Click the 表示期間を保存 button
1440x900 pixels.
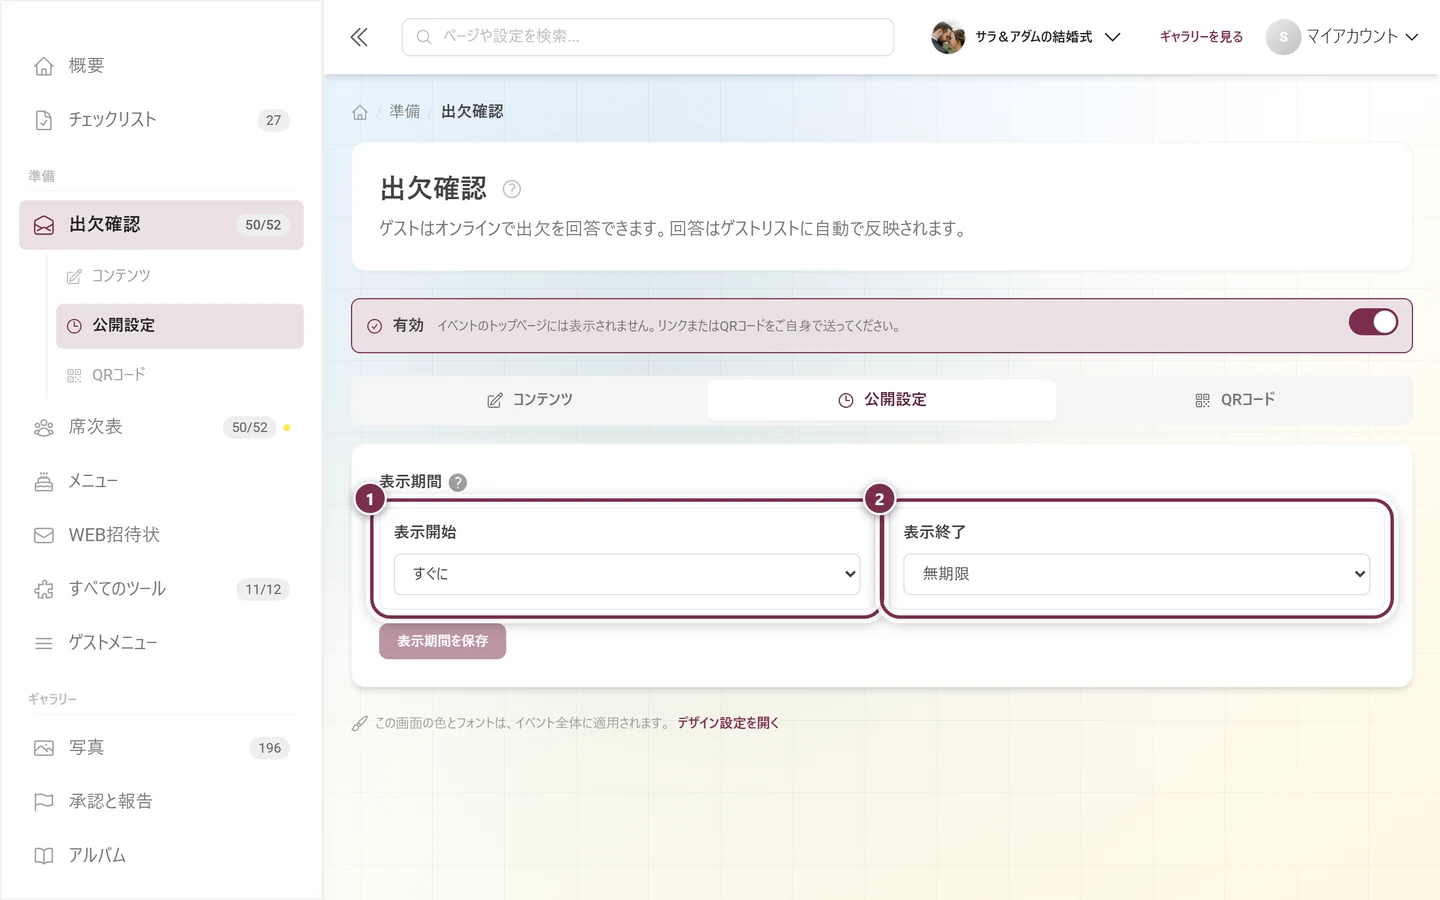(x=442, y=641)
